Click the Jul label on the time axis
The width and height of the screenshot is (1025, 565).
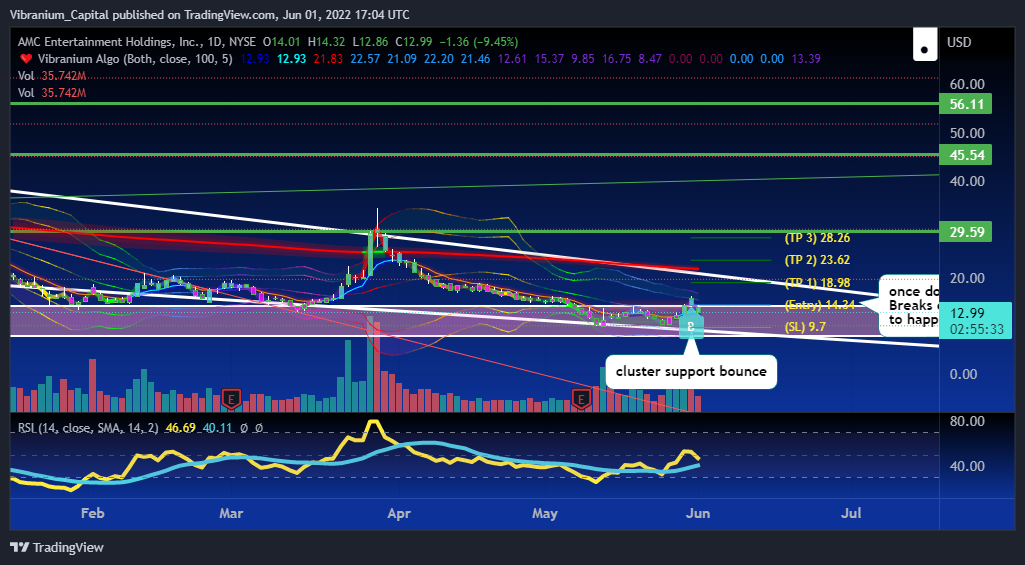tap(850, 513)
